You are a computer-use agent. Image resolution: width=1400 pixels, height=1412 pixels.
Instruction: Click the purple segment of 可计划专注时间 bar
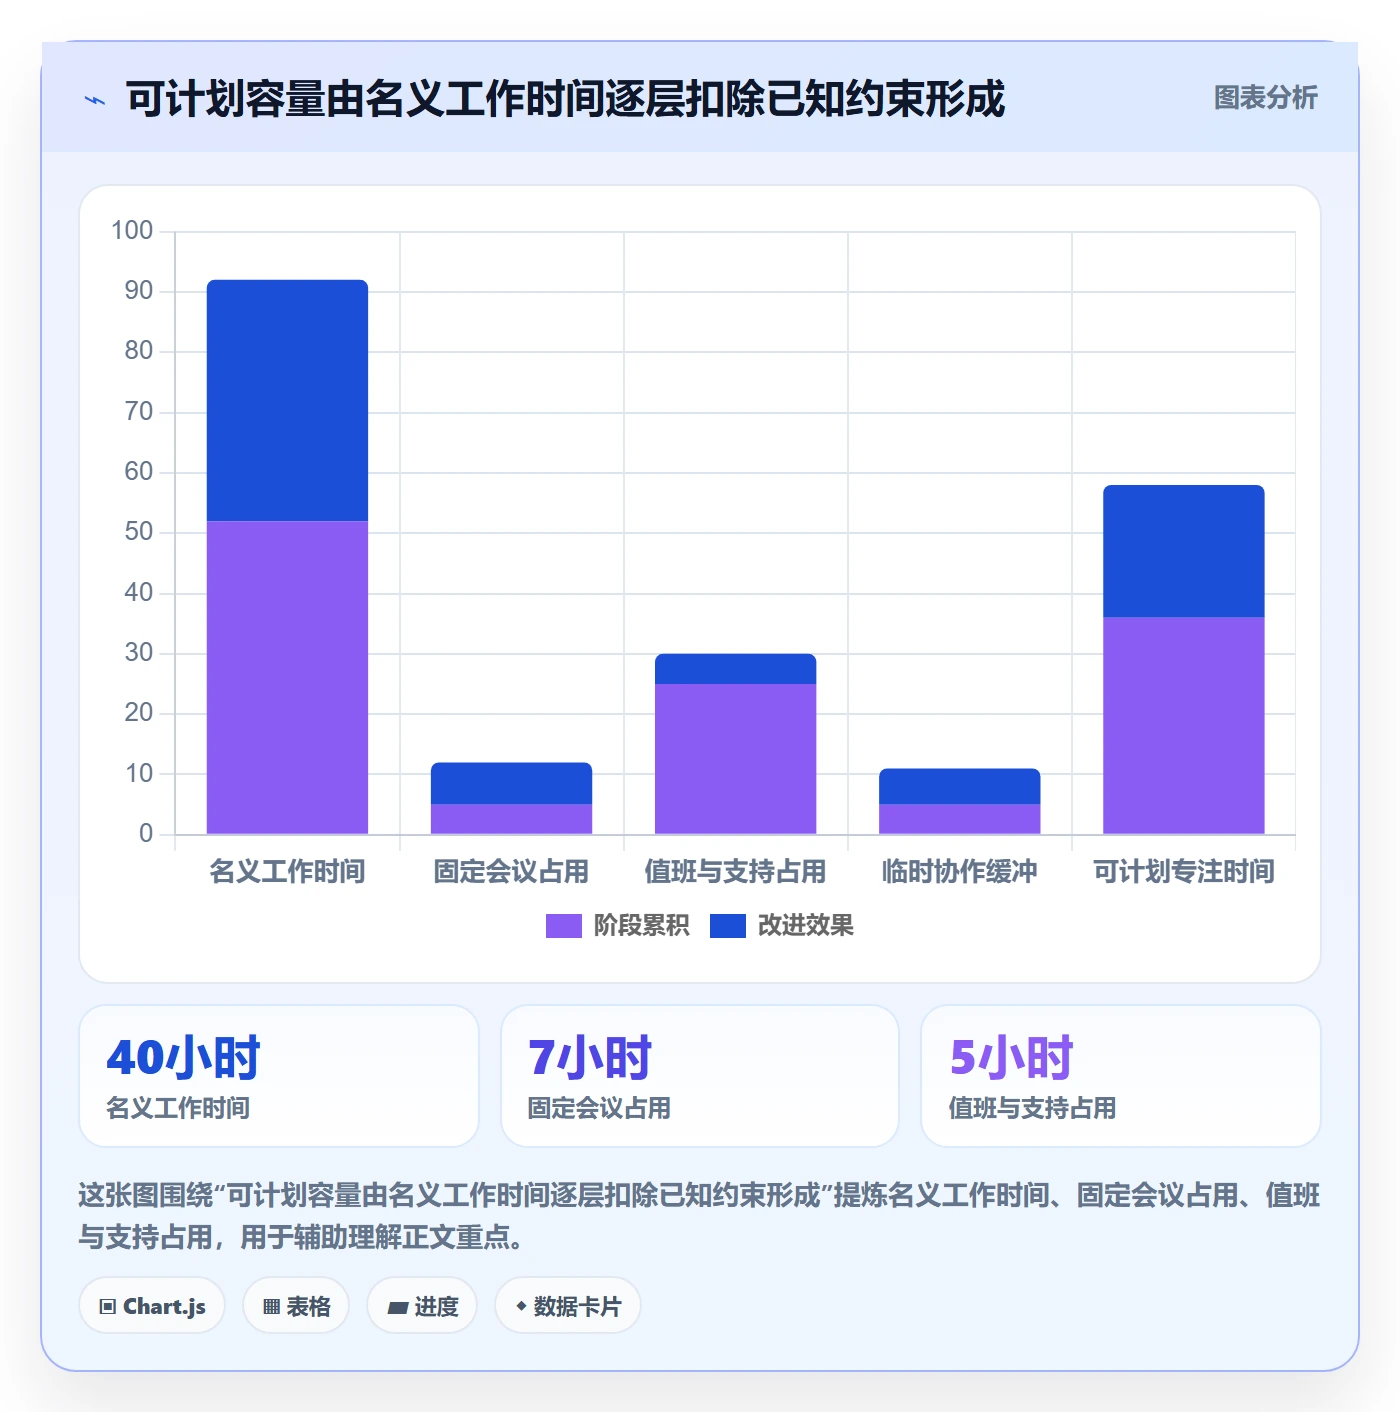point(1183,725)
